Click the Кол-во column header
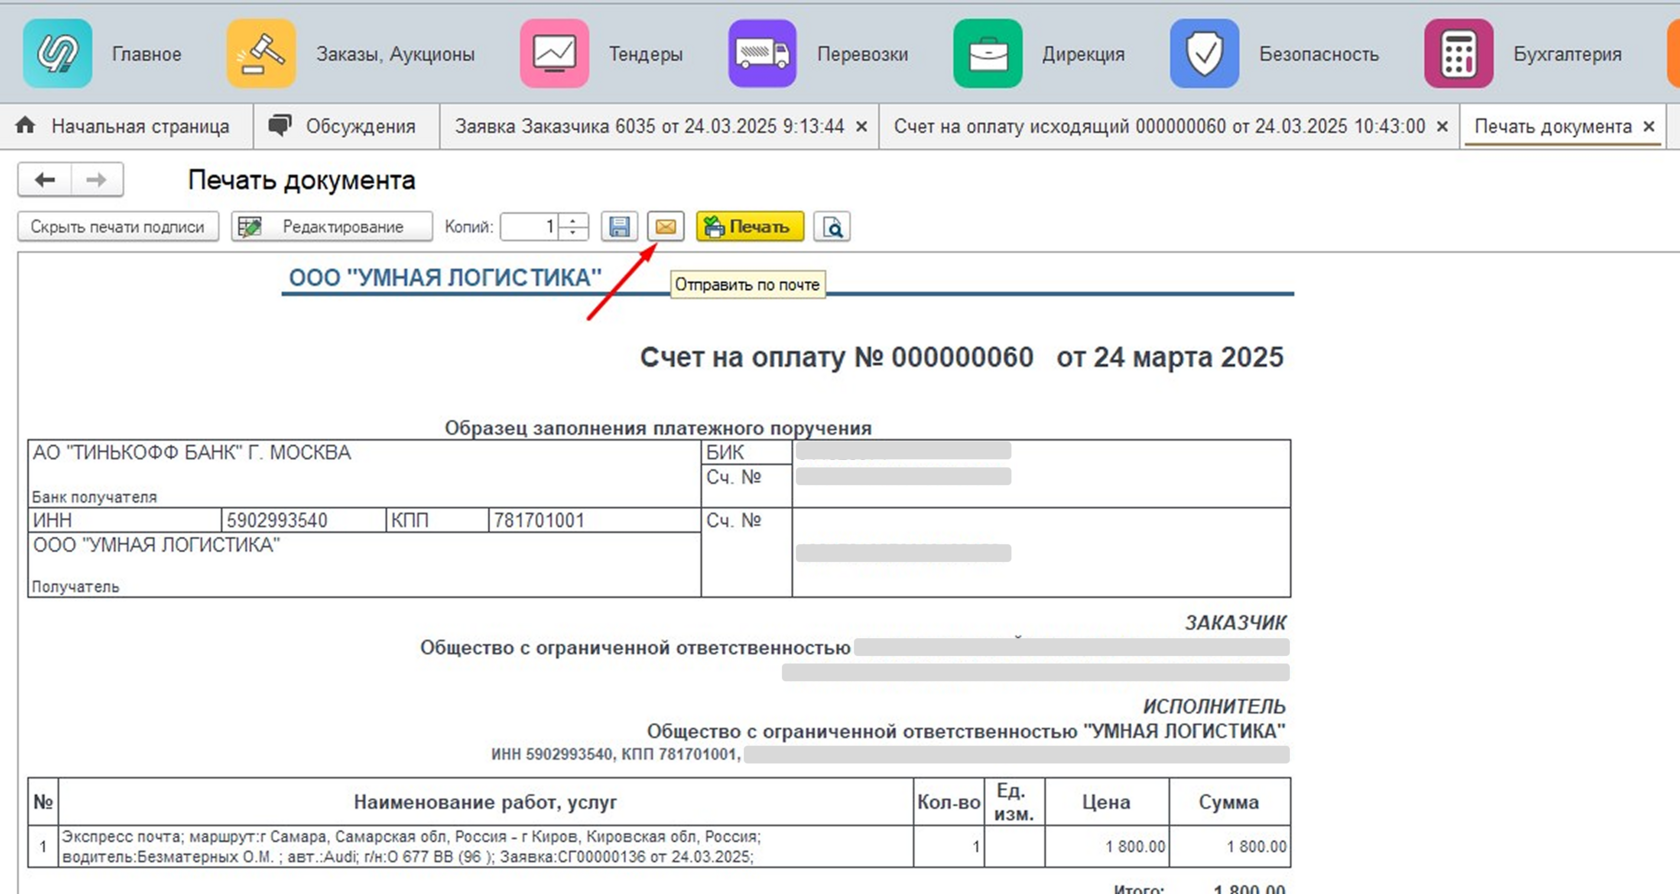The height and width of the screenshot is (894, 1680). pos(948,802)
